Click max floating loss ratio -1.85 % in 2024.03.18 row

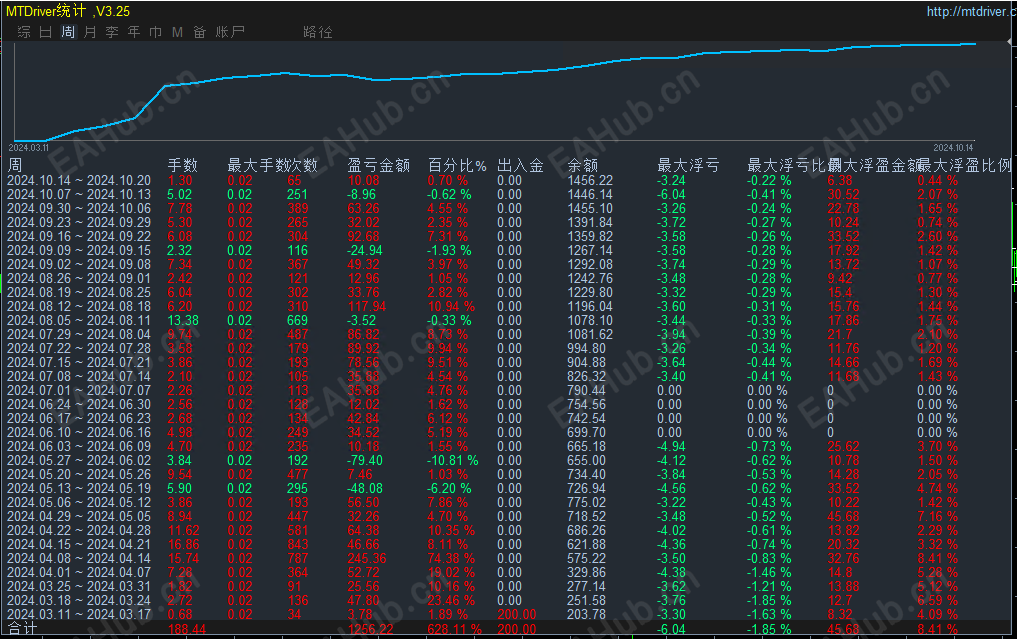pyautogui.click(x=769, y=600)
